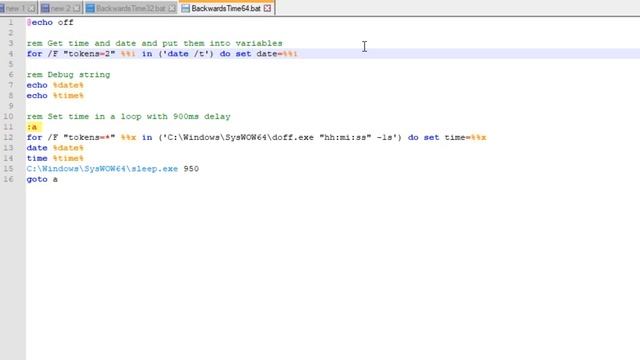This screenshot has width=640, height=360.
Task: Click line number 4 in the margin
Action: (11, 54)
